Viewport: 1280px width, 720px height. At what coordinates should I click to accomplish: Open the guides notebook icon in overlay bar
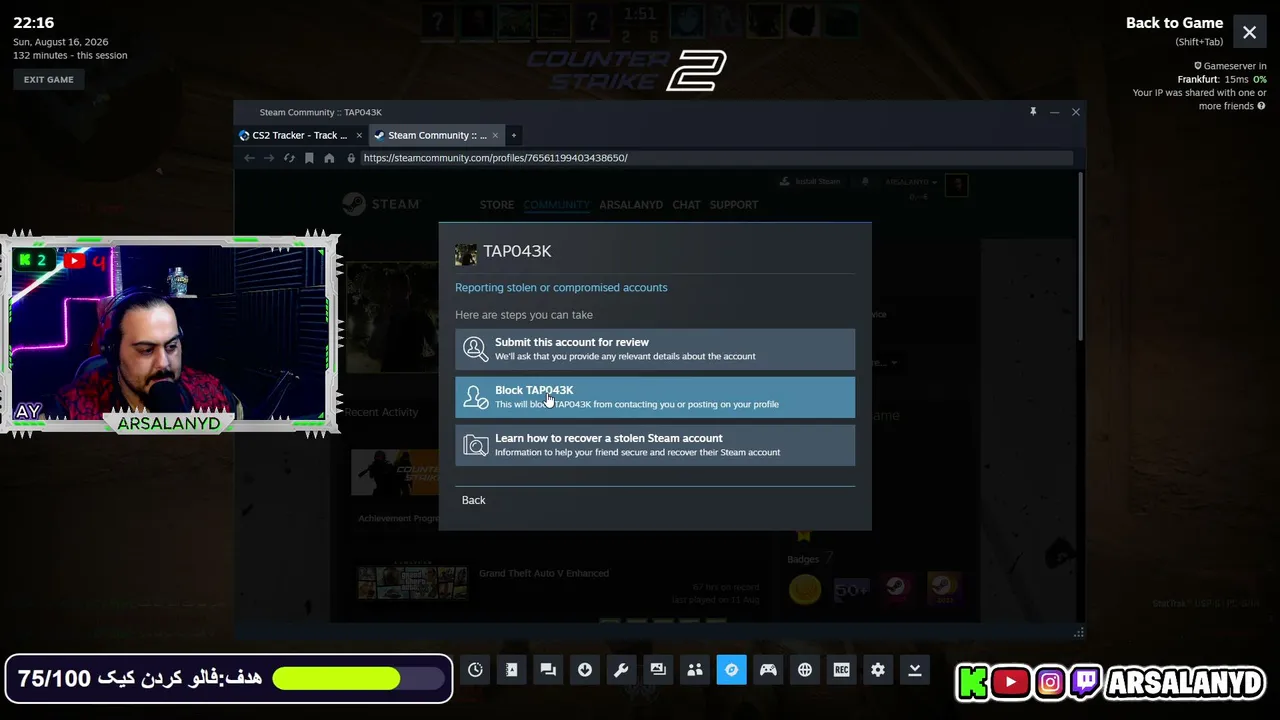pos(512,670)
